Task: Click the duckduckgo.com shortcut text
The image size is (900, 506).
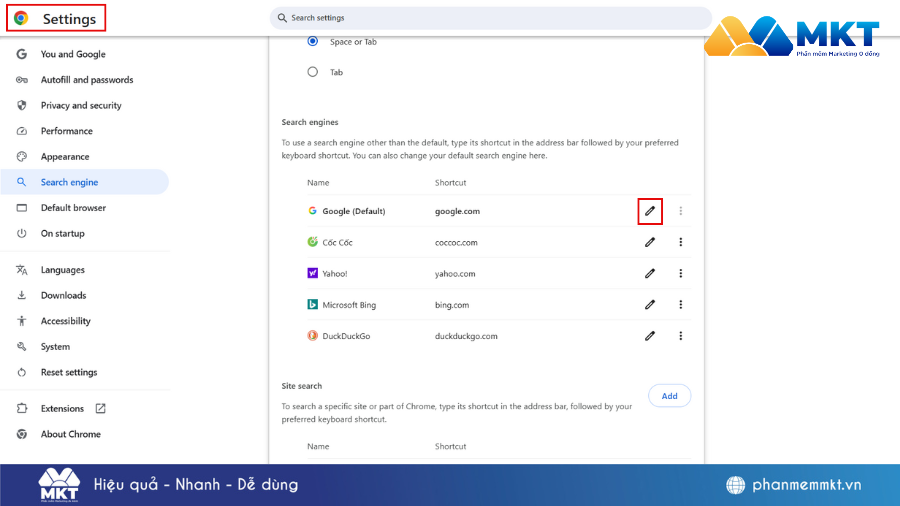Action: 466,336
